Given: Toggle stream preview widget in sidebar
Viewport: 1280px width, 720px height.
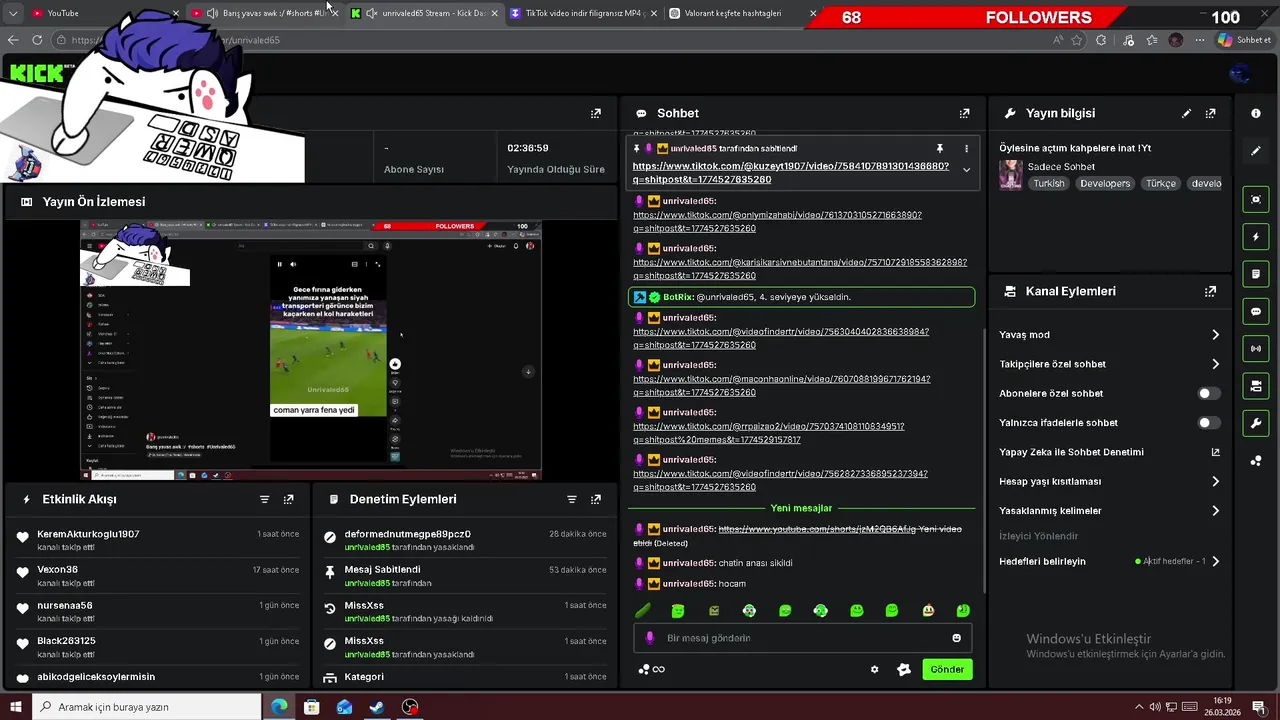Looking at the screenshot, I should click(x=1256, y=199).
